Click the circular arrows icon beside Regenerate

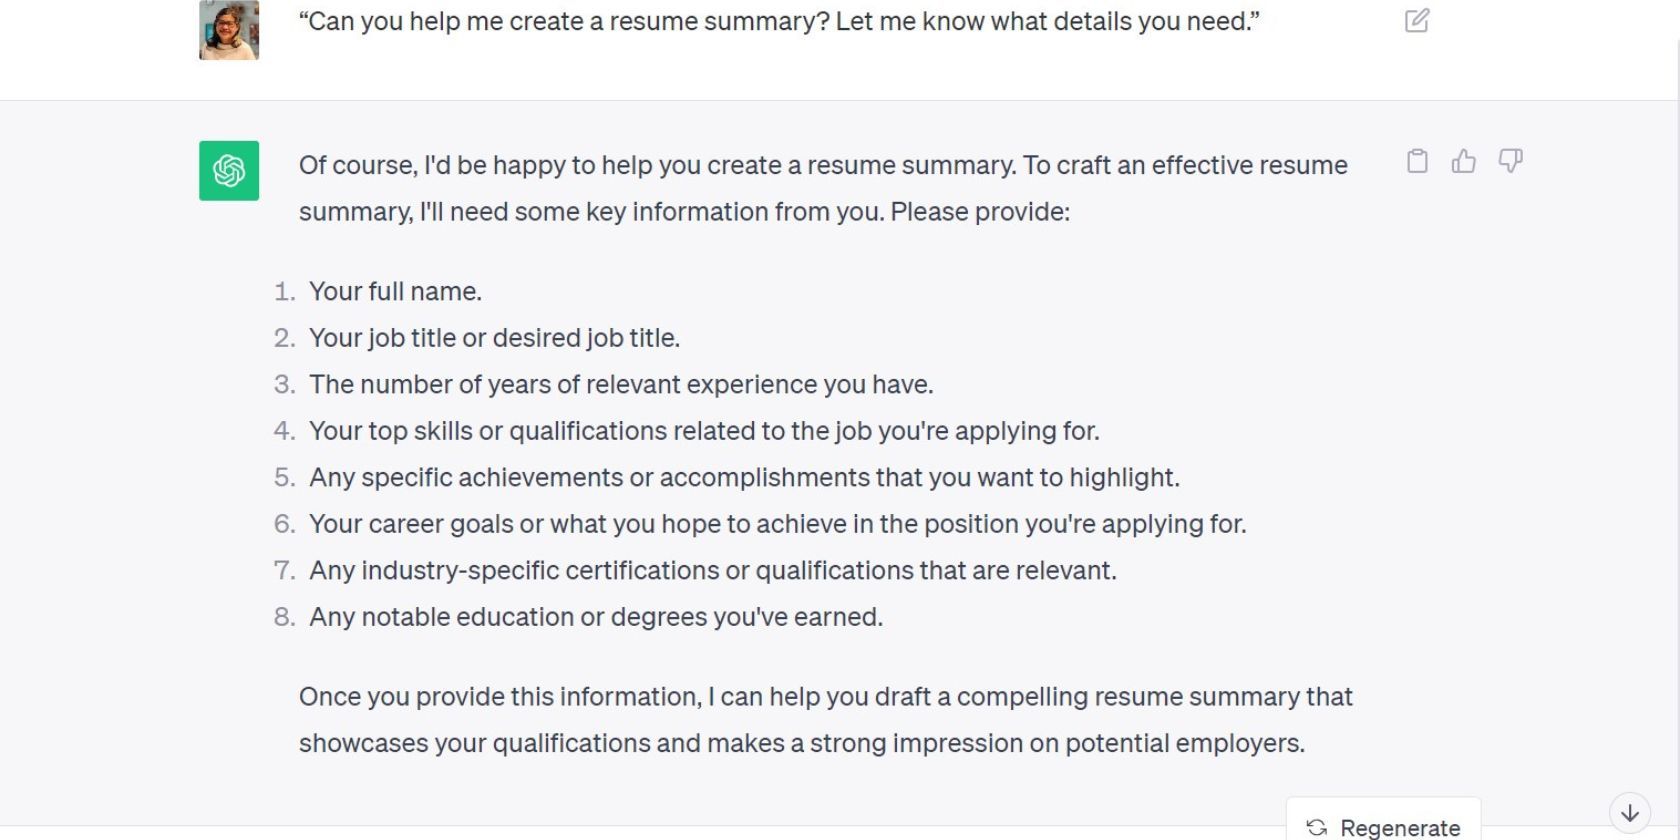(1317, 827)
